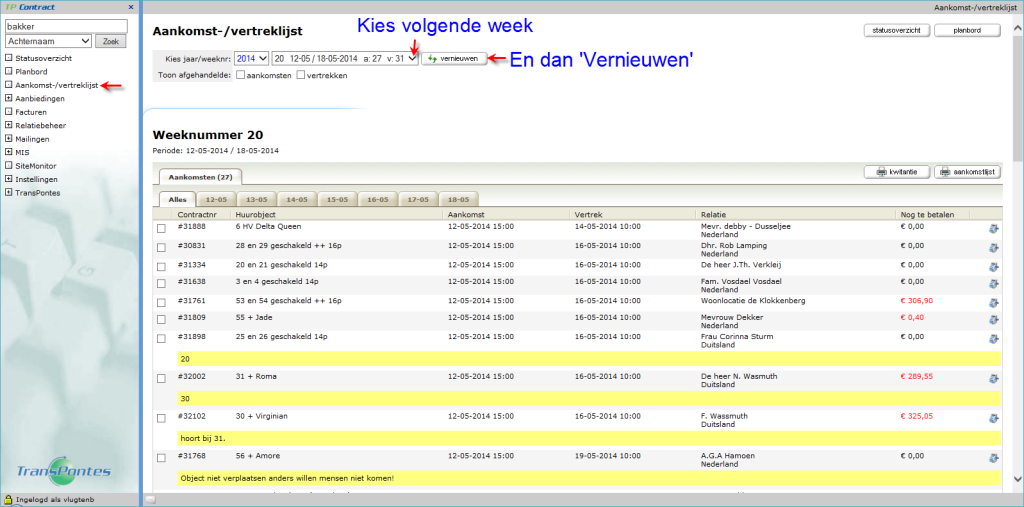Click the 'kwitantie' print button
Image resolution: width=1024 pixels, height=507 pixels.
(x=896, y=172)
